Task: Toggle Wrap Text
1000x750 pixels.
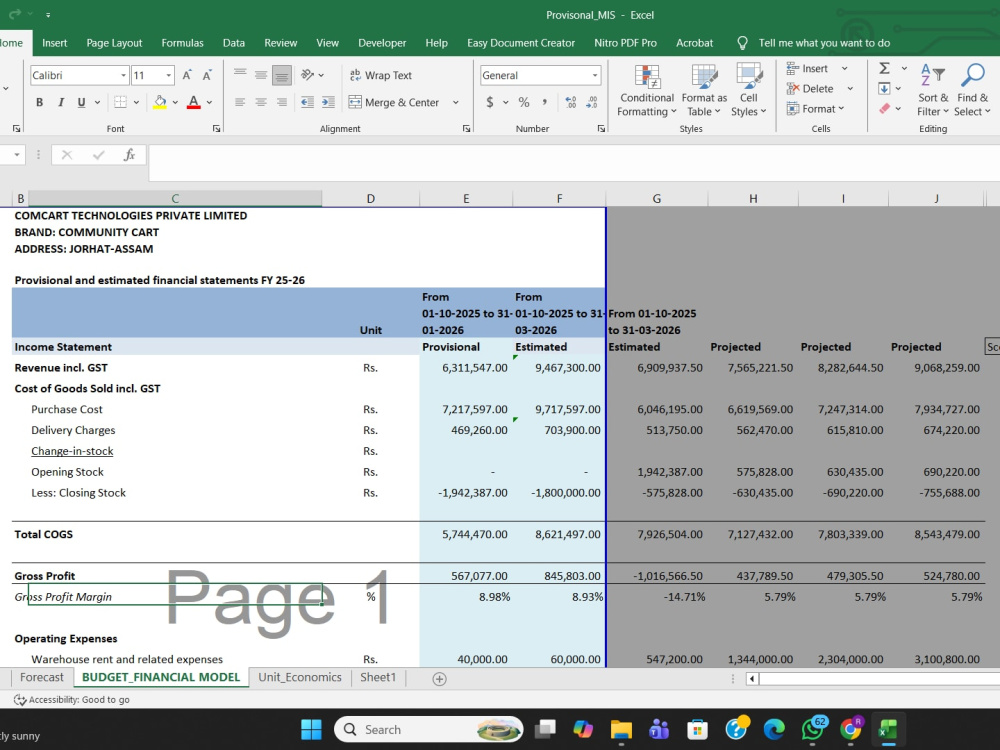Action: 381,75
